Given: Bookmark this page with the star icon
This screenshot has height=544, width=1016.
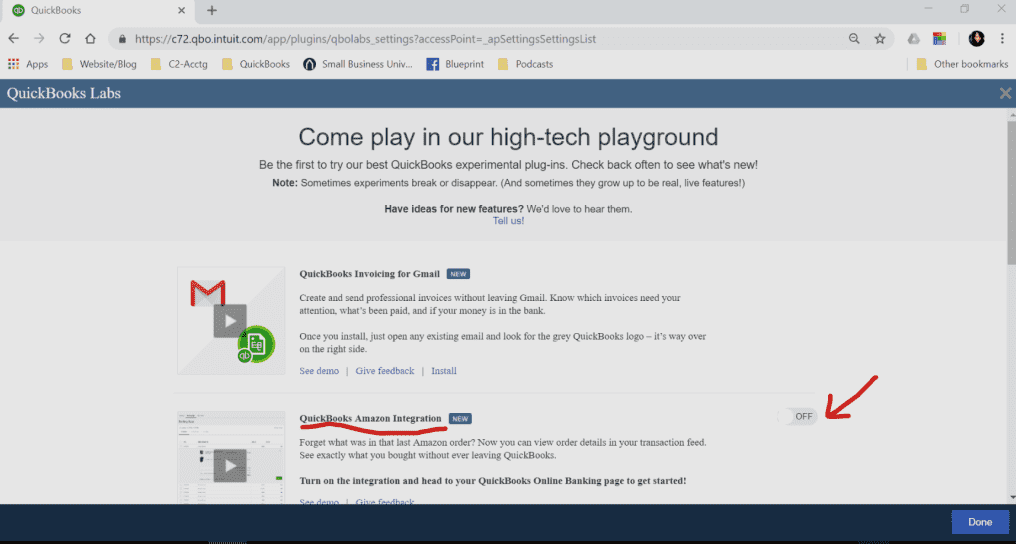Looking at the screenshot, I should [x=879, y=39].
